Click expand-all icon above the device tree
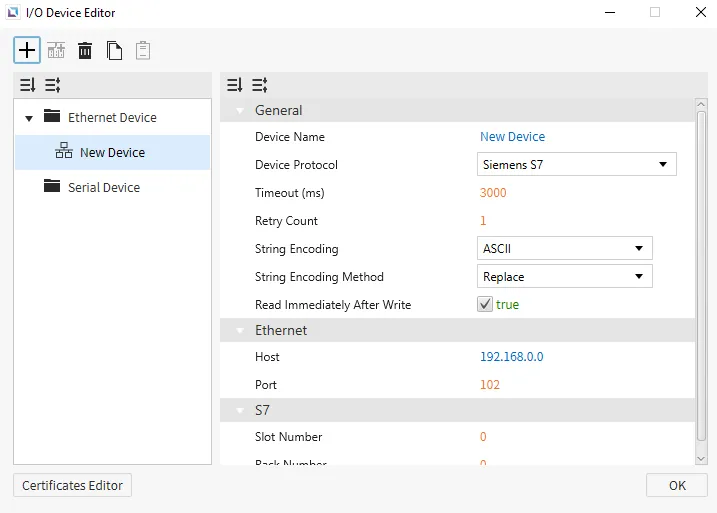This screenshot has height=513, width=717. 53,85
